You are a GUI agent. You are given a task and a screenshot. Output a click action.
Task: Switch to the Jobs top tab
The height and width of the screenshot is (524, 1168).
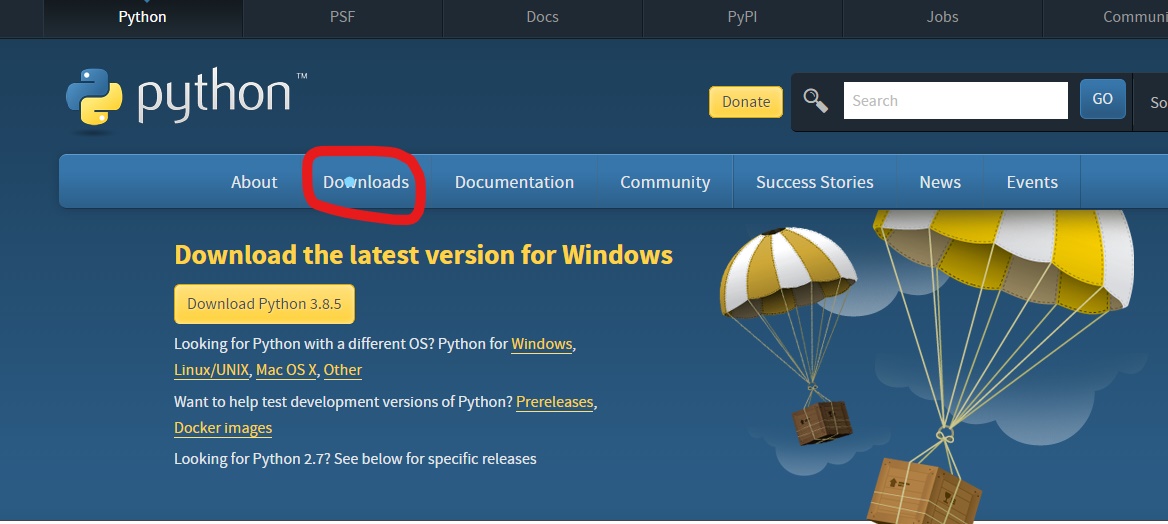[x=942, y=17]
